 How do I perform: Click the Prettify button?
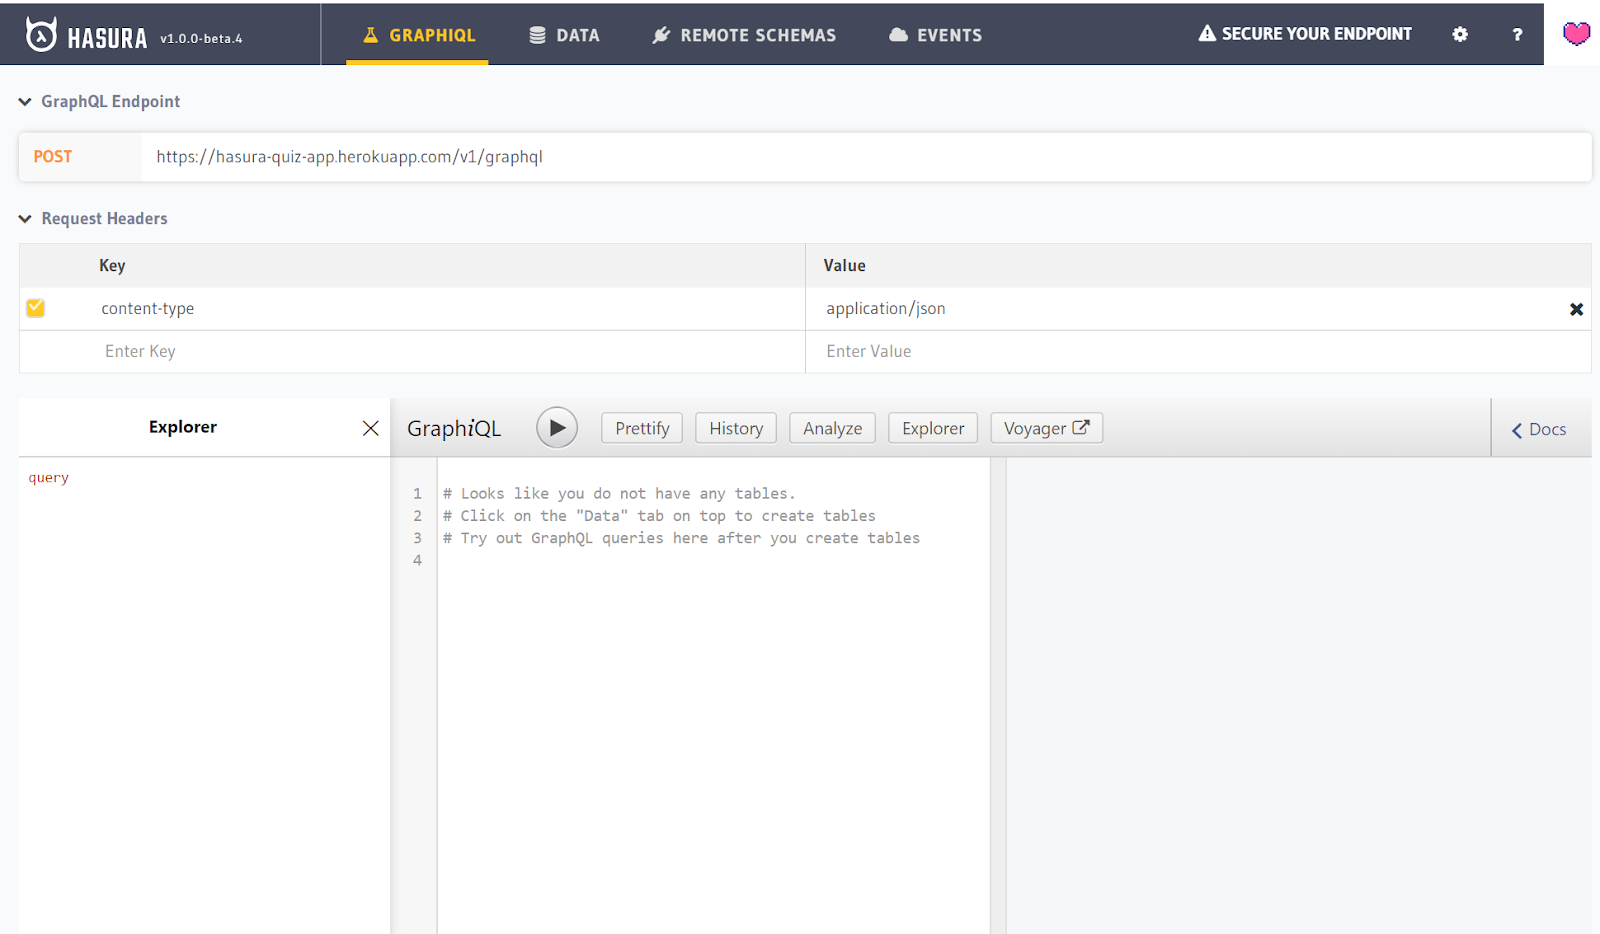(x=642, y=428)
